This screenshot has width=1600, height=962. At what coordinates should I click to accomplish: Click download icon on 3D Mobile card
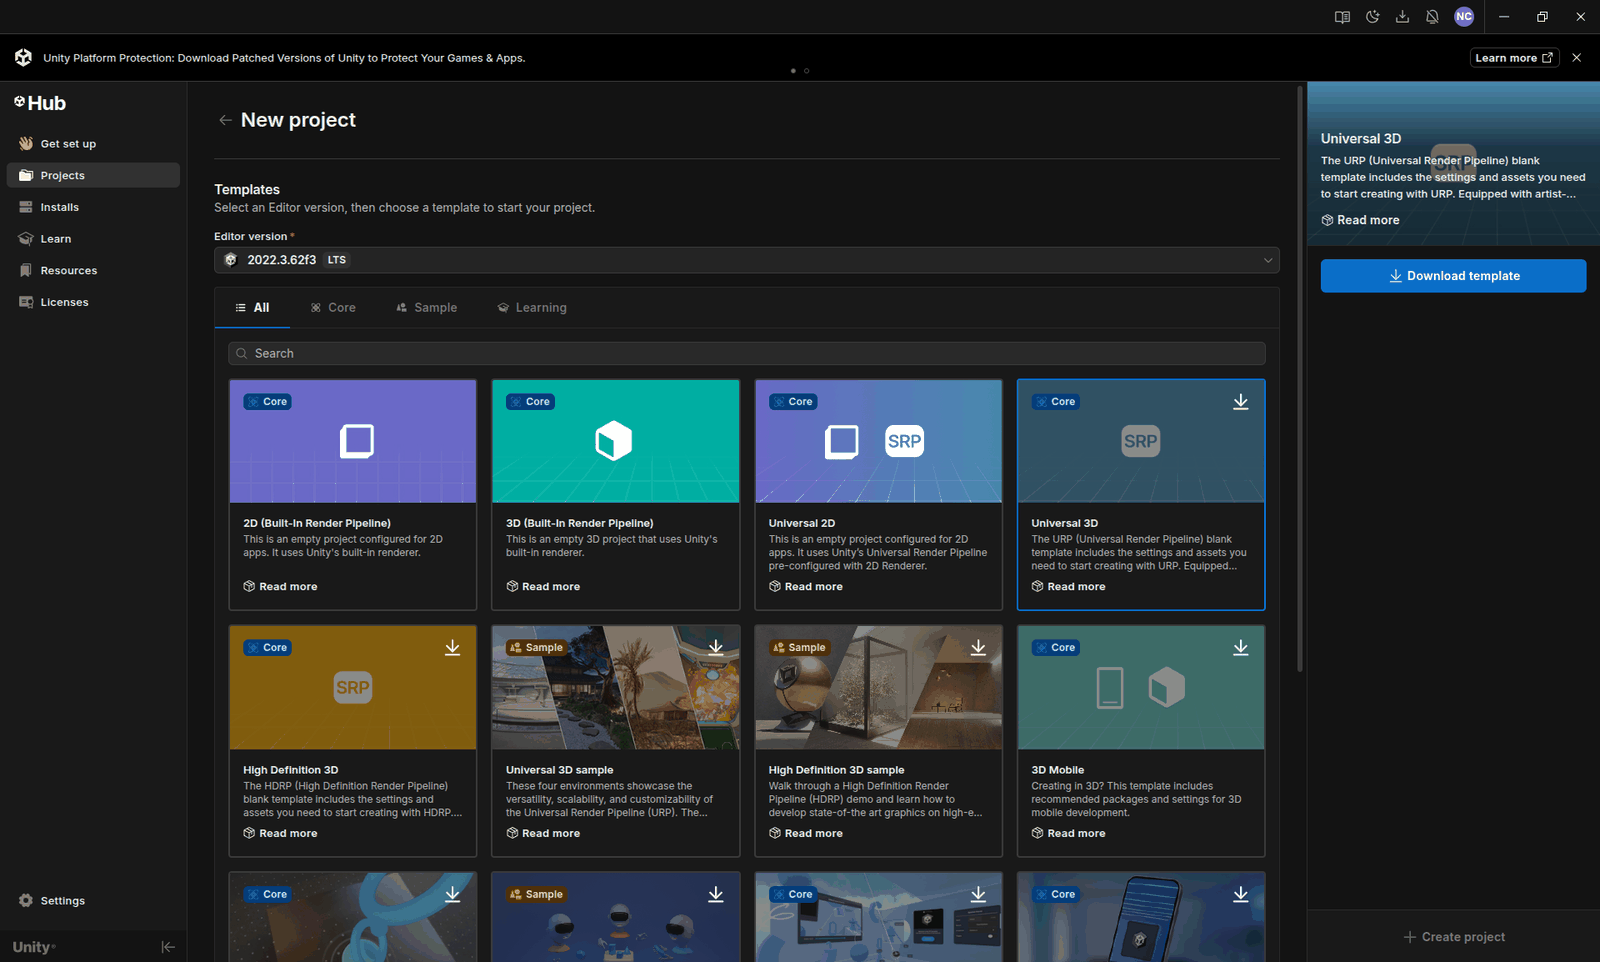1240,648
